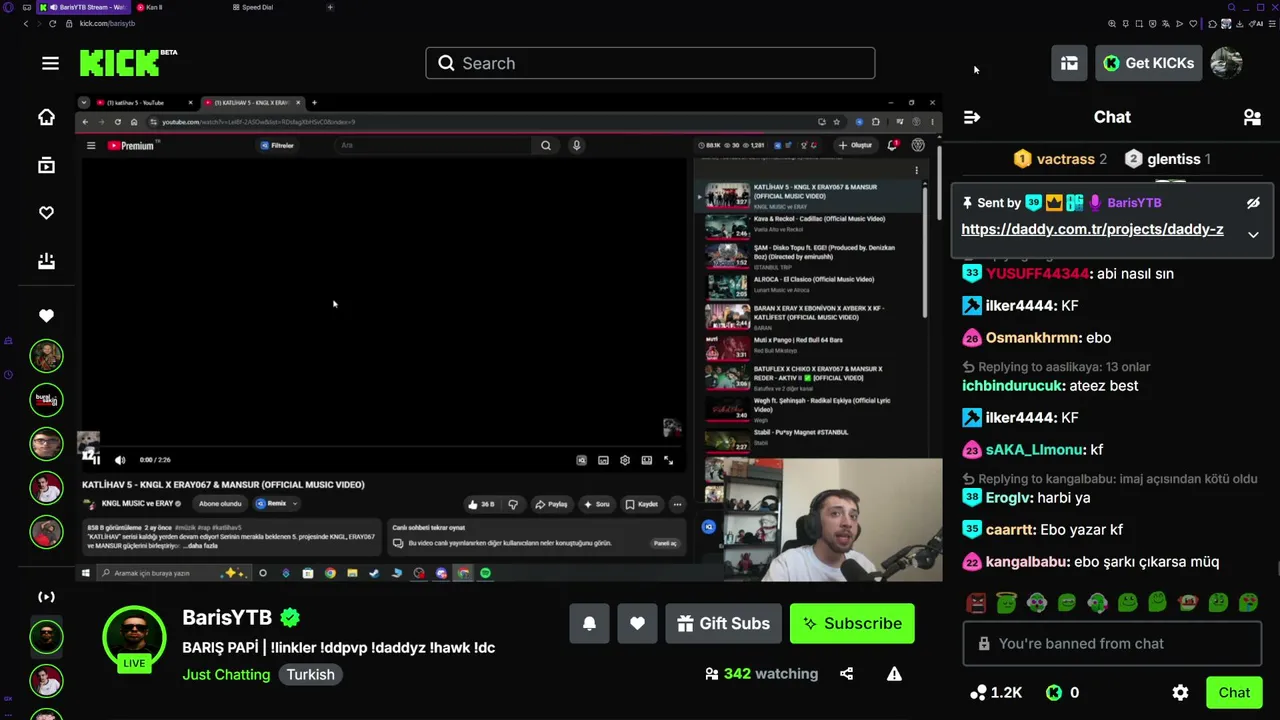Click the Gift Subs button
Image resolution: width=1280 pixels, height=720 pixels.
pos(723,623)
